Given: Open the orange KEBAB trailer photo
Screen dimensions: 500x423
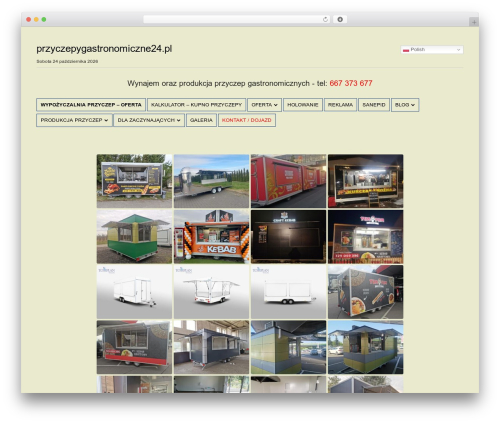Looking at the screenshot, I should [211, 237].
